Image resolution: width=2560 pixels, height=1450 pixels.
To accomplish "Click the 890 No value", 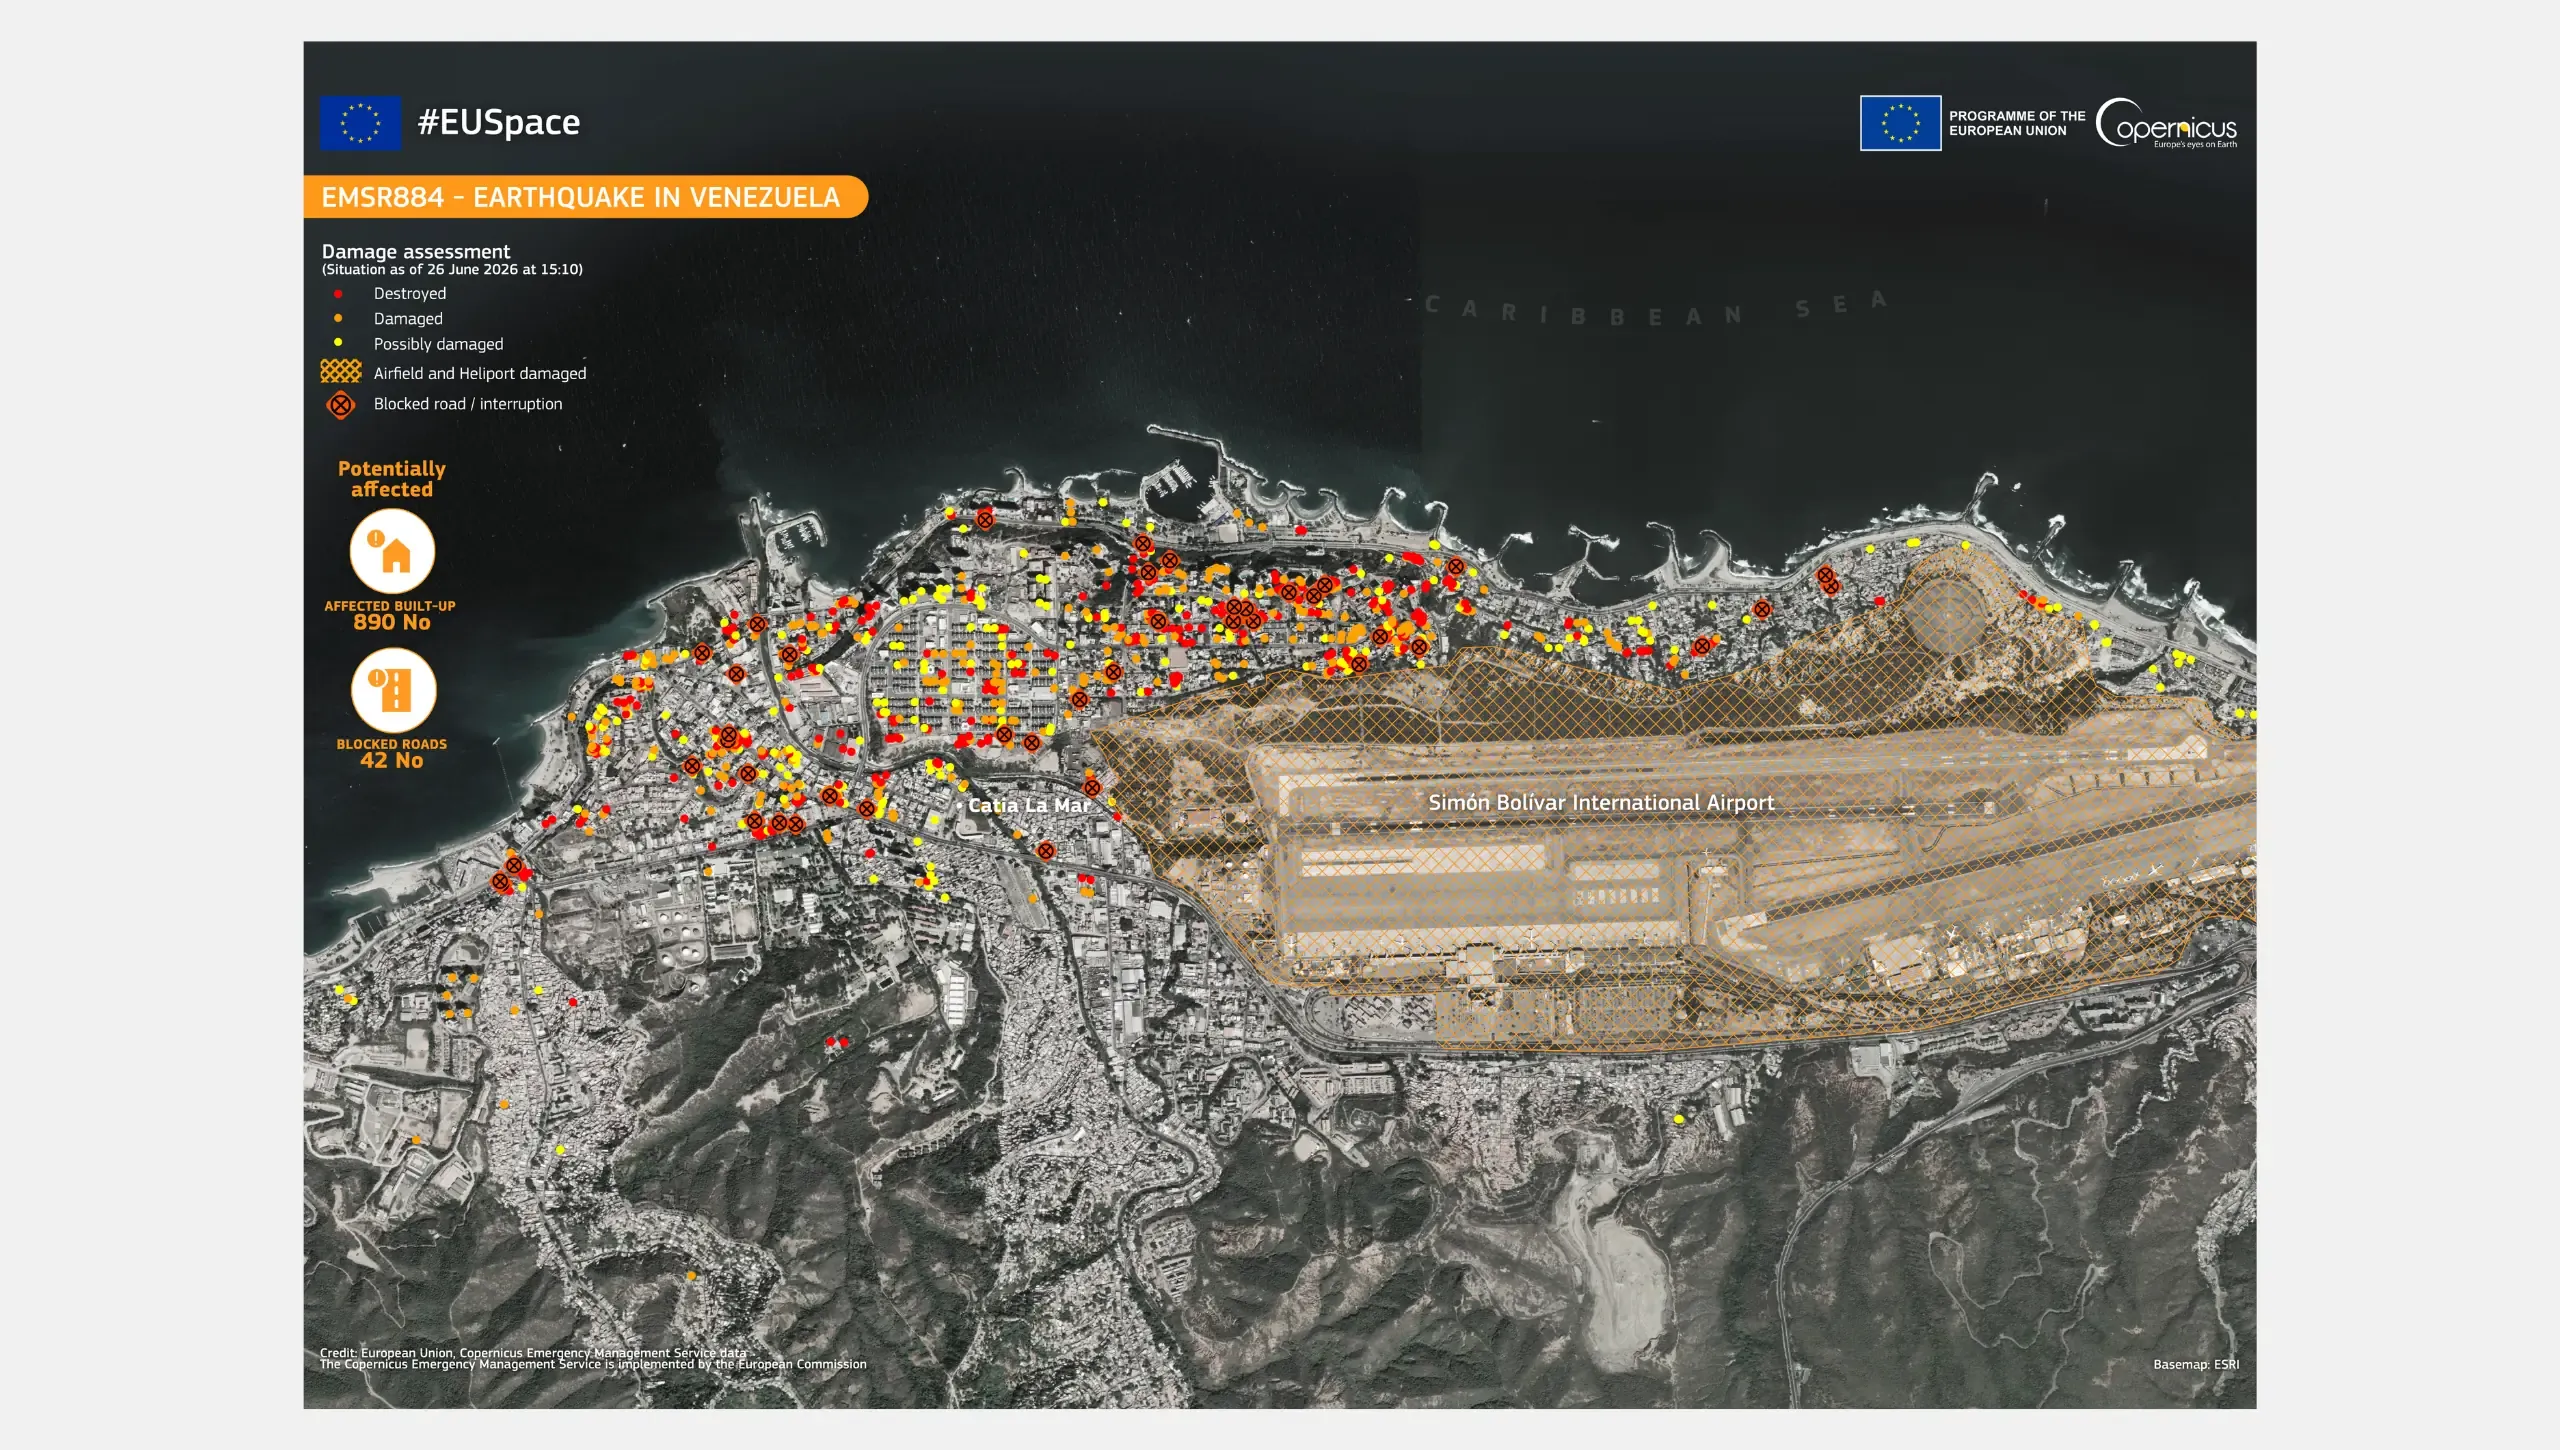I will 392,622.
